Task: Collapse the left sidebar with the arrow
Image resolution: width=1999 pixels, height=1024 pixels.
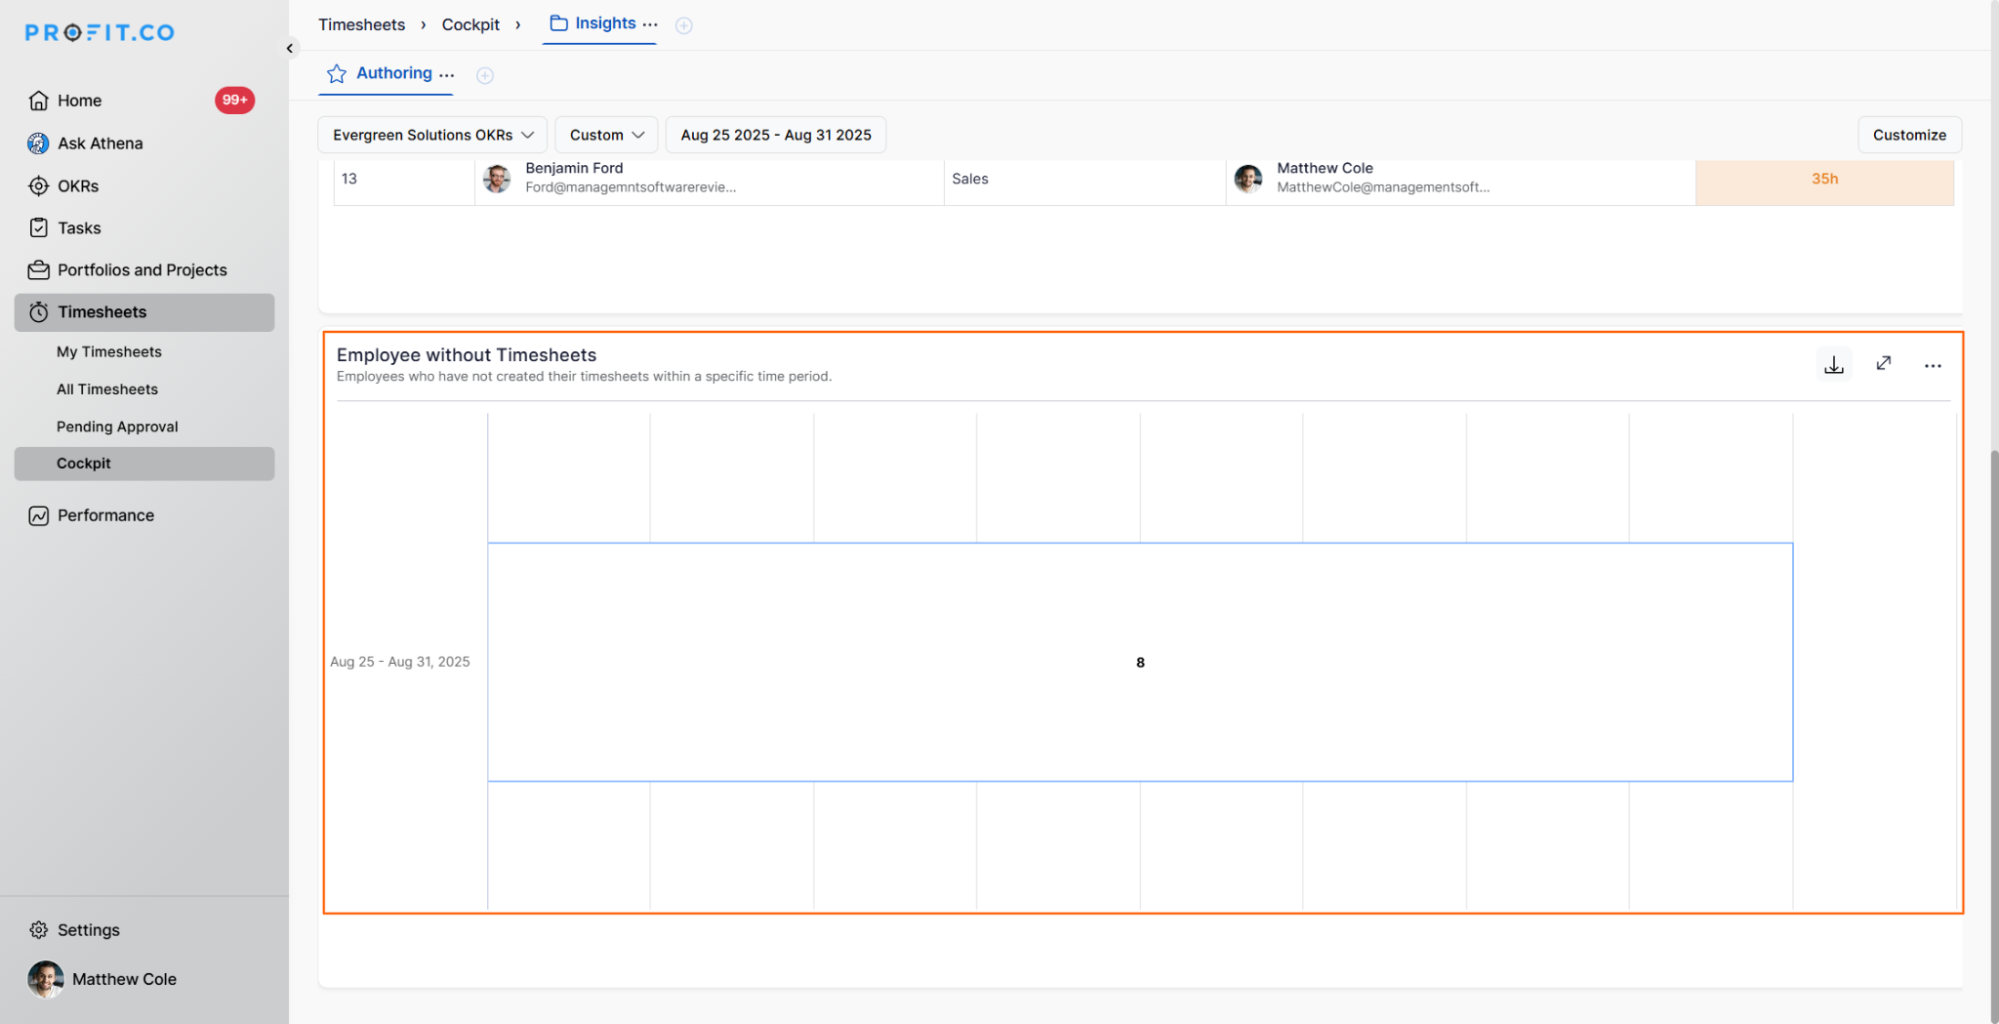Action: tap(290, 48)
